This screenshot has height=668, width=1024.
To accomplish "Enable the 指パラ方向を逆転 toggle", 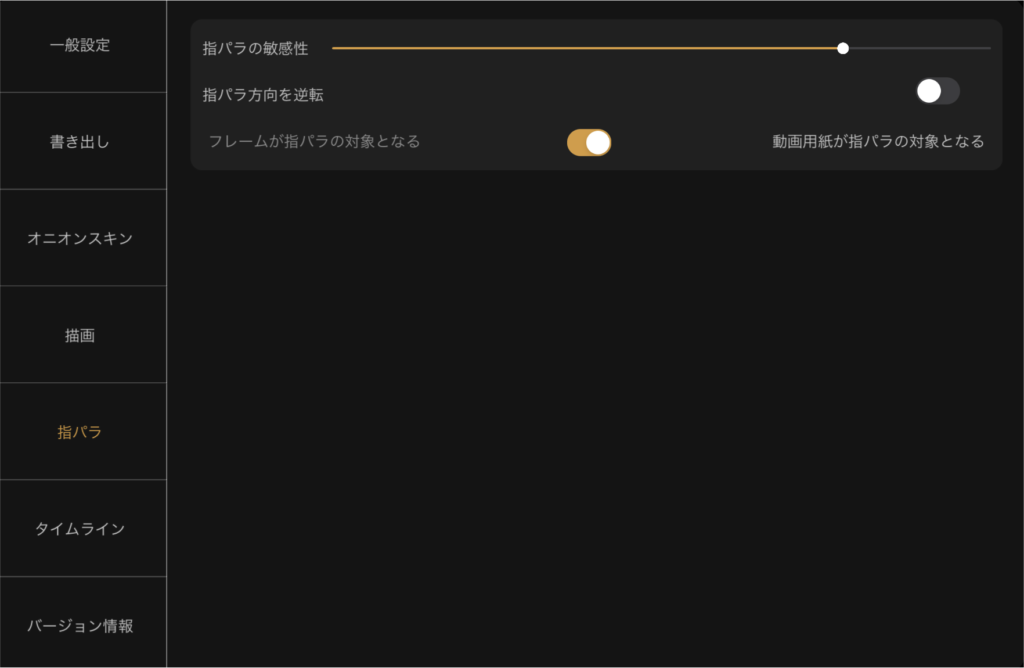I will 937,91.
